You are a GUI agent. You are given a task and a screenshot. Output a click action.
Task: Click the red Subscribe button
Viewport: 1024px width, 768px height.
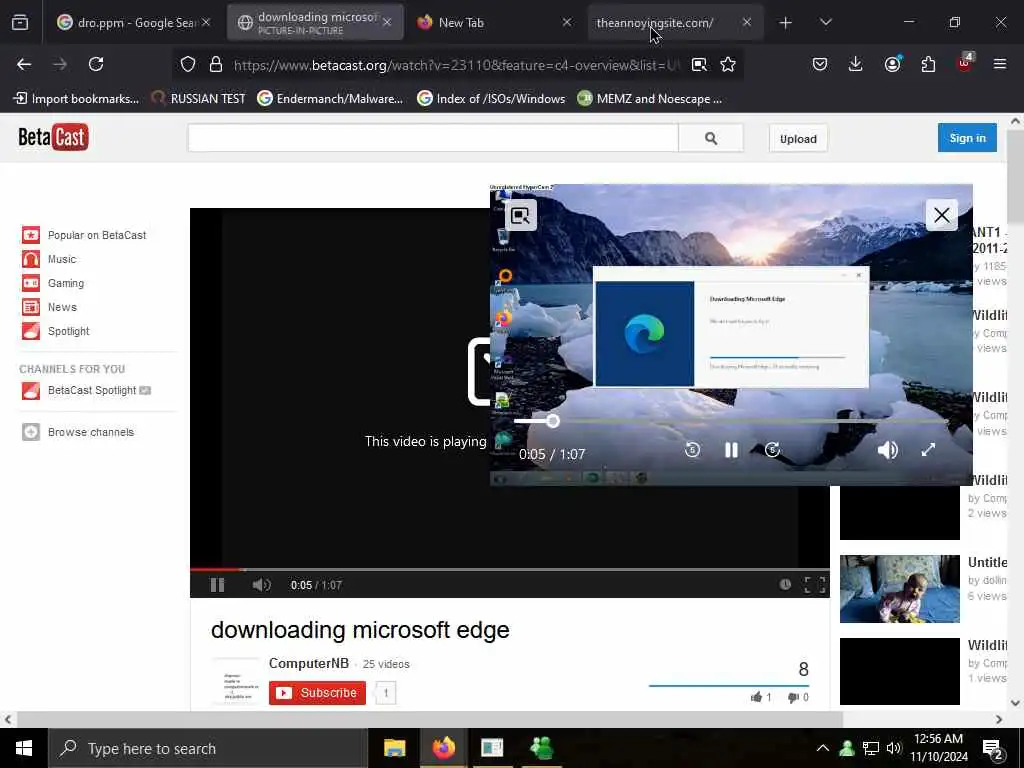pos(317,693)
